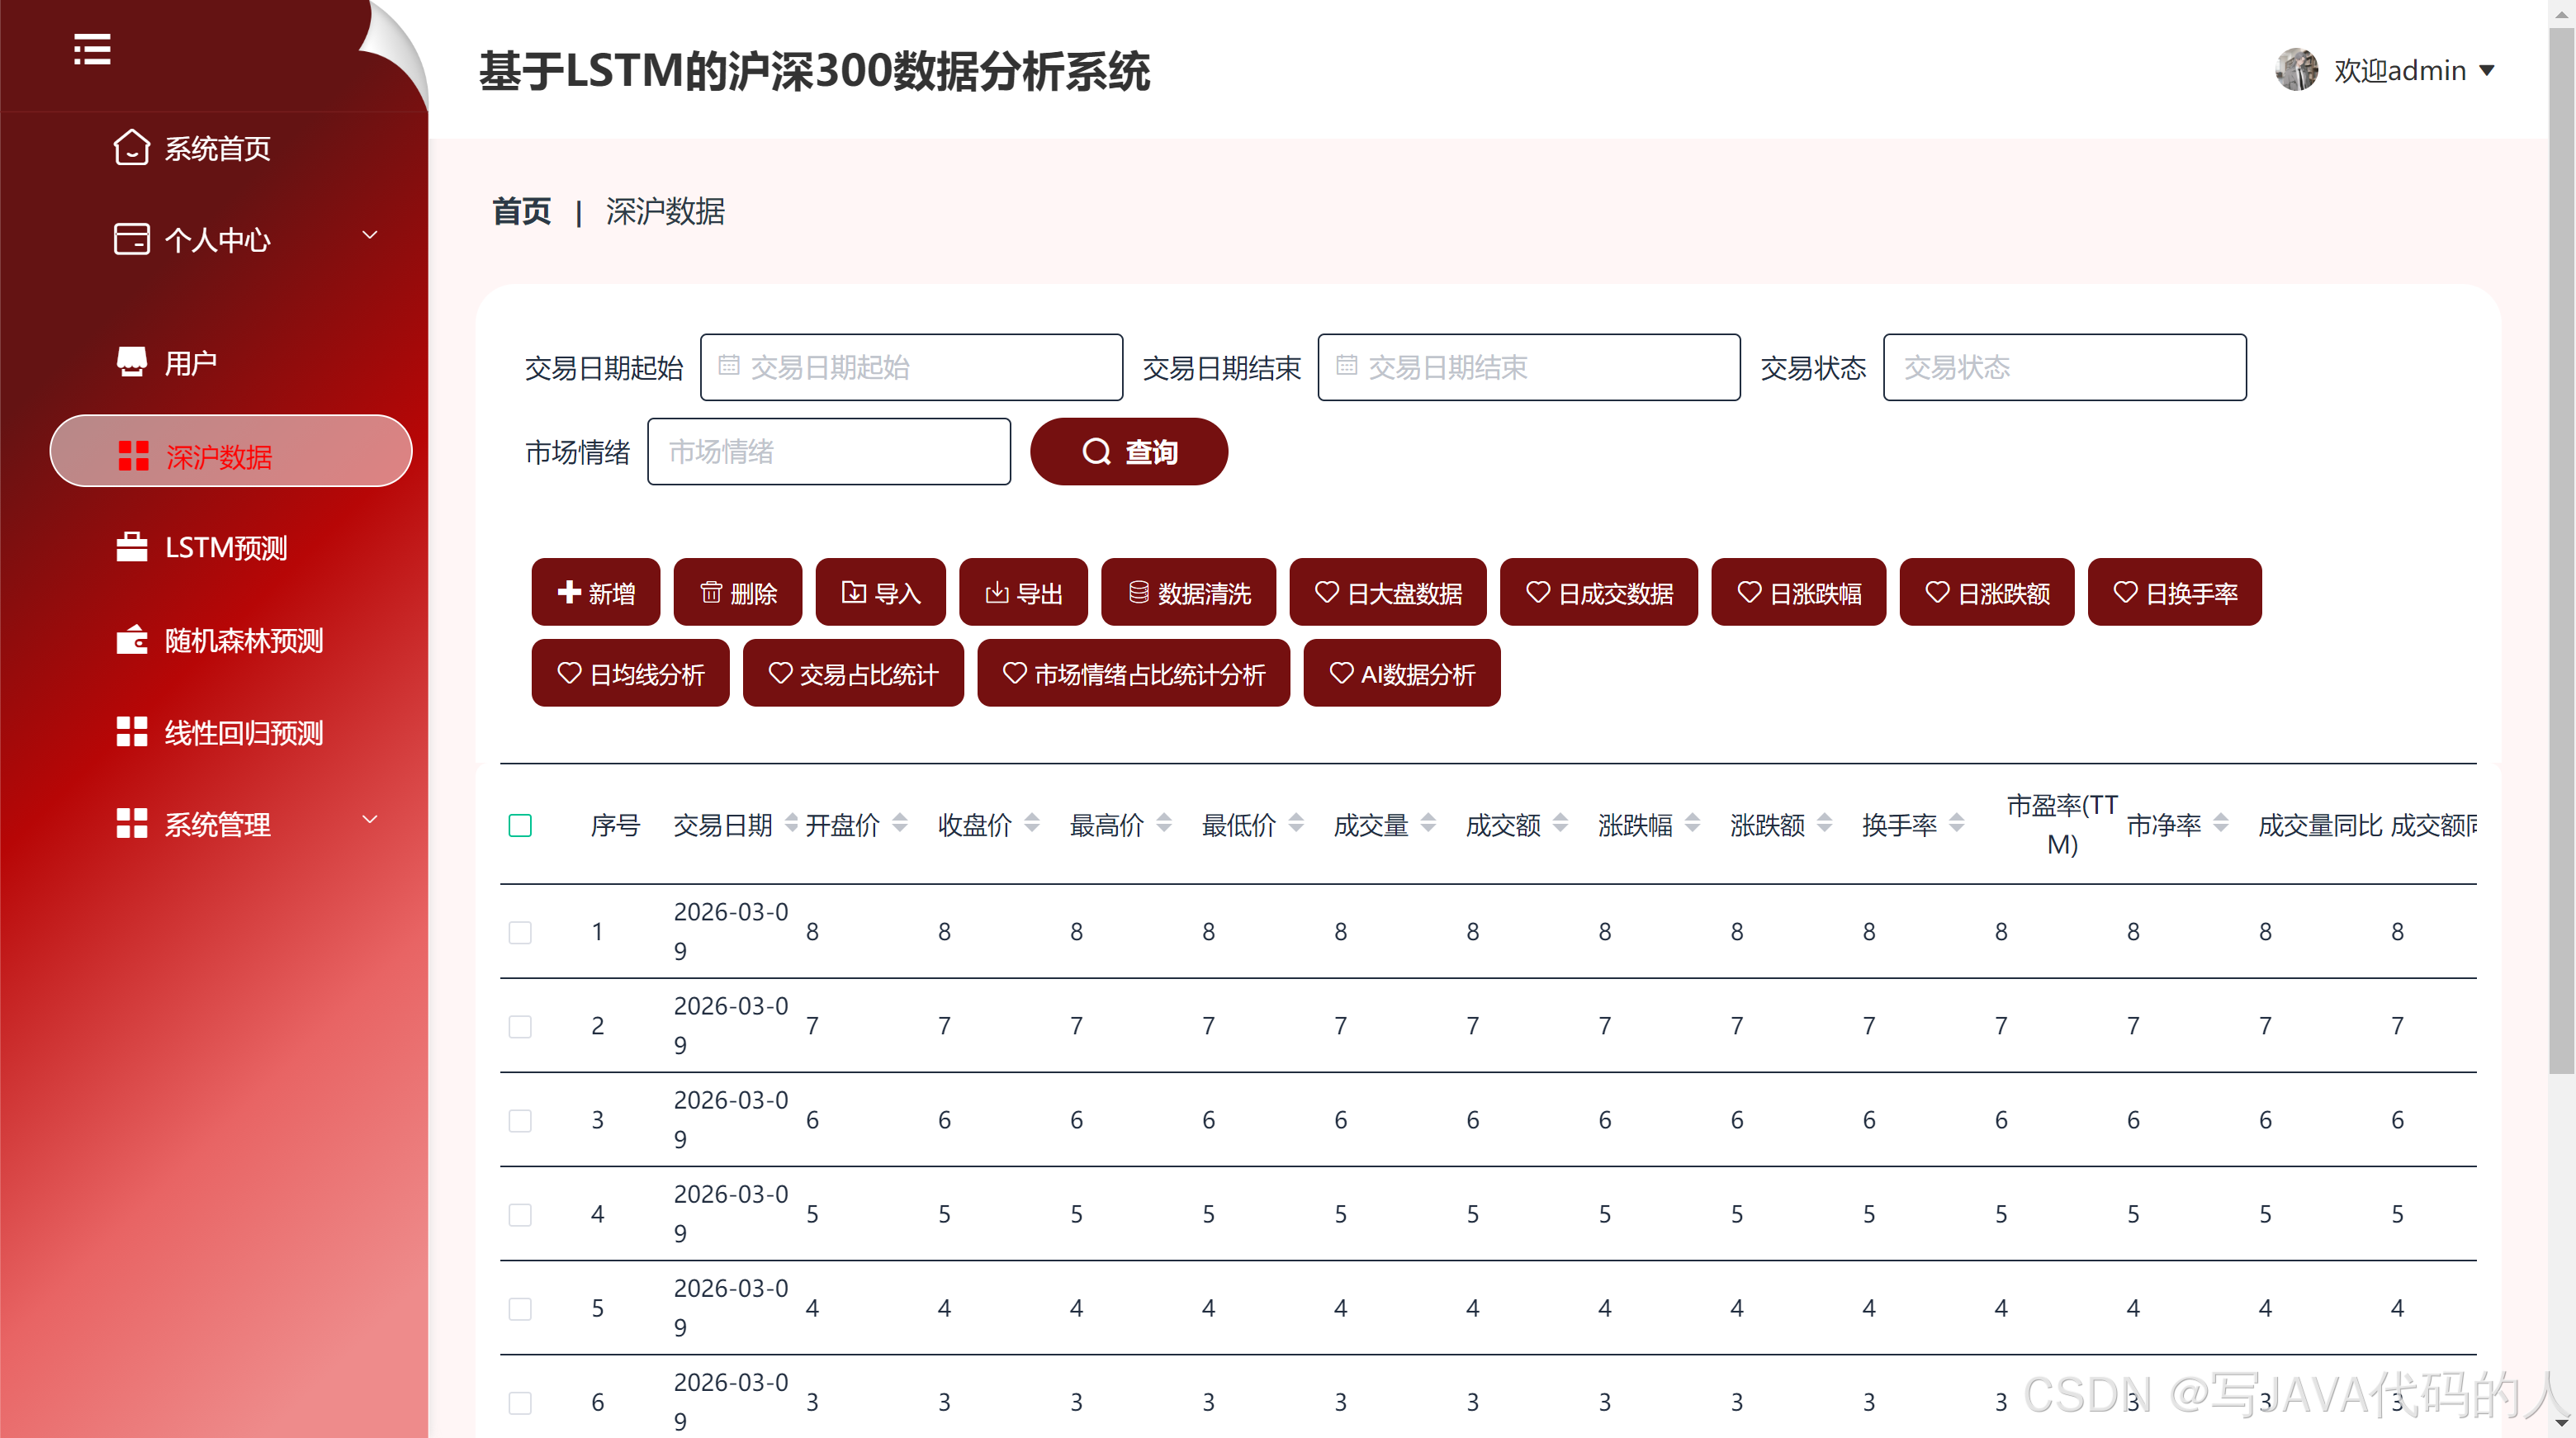This screenshot has height=1438, width=2576.
Task: Click the heart icon on 交易占比统计
Action: tap(780, 673)
